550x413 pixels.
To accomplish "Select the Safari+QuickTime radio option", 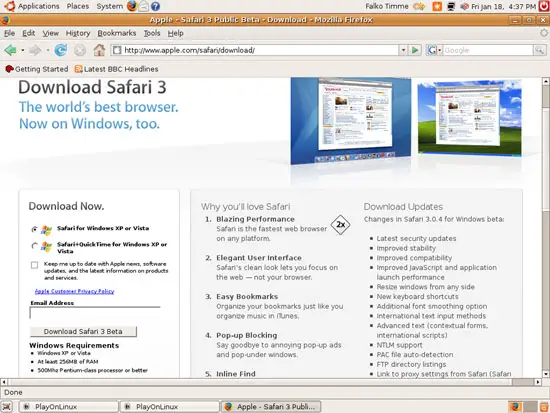I will 34,246.
